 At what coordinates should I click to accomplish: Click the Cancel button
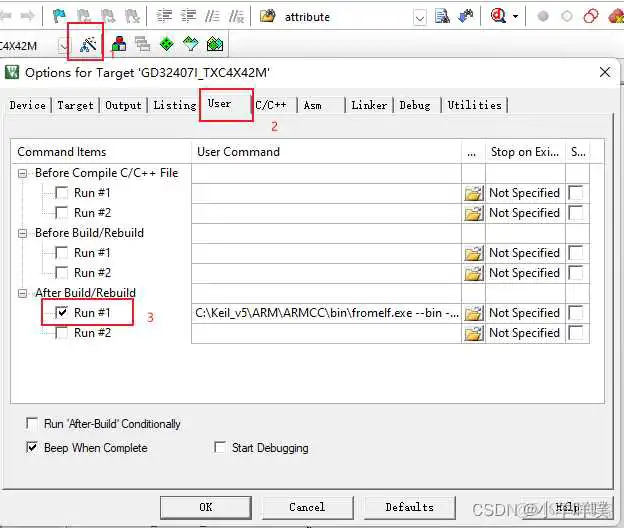click(x=307, y=507)
